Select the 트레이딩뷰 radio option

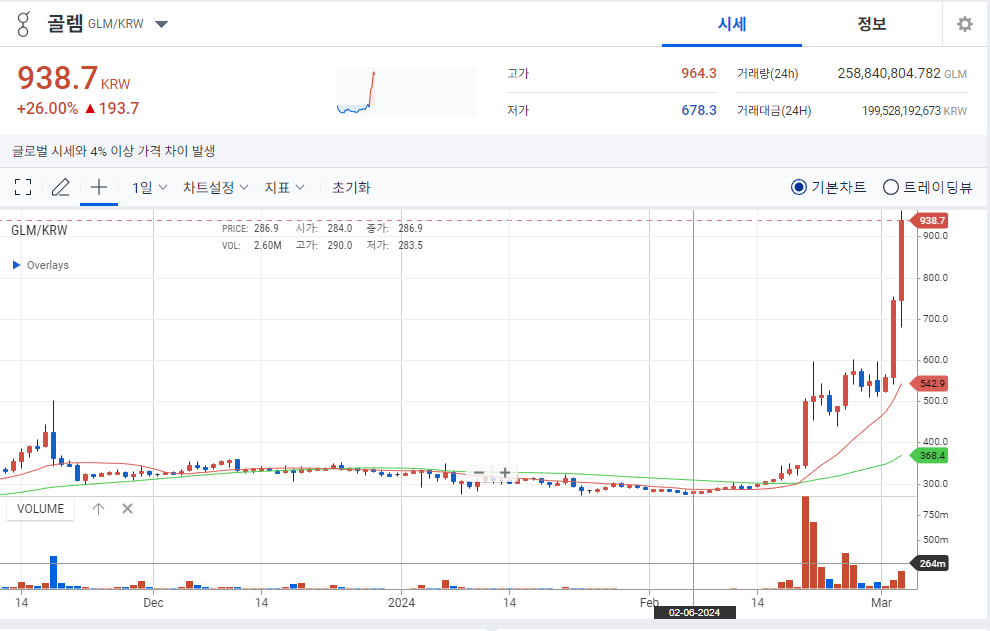(927, 187)
